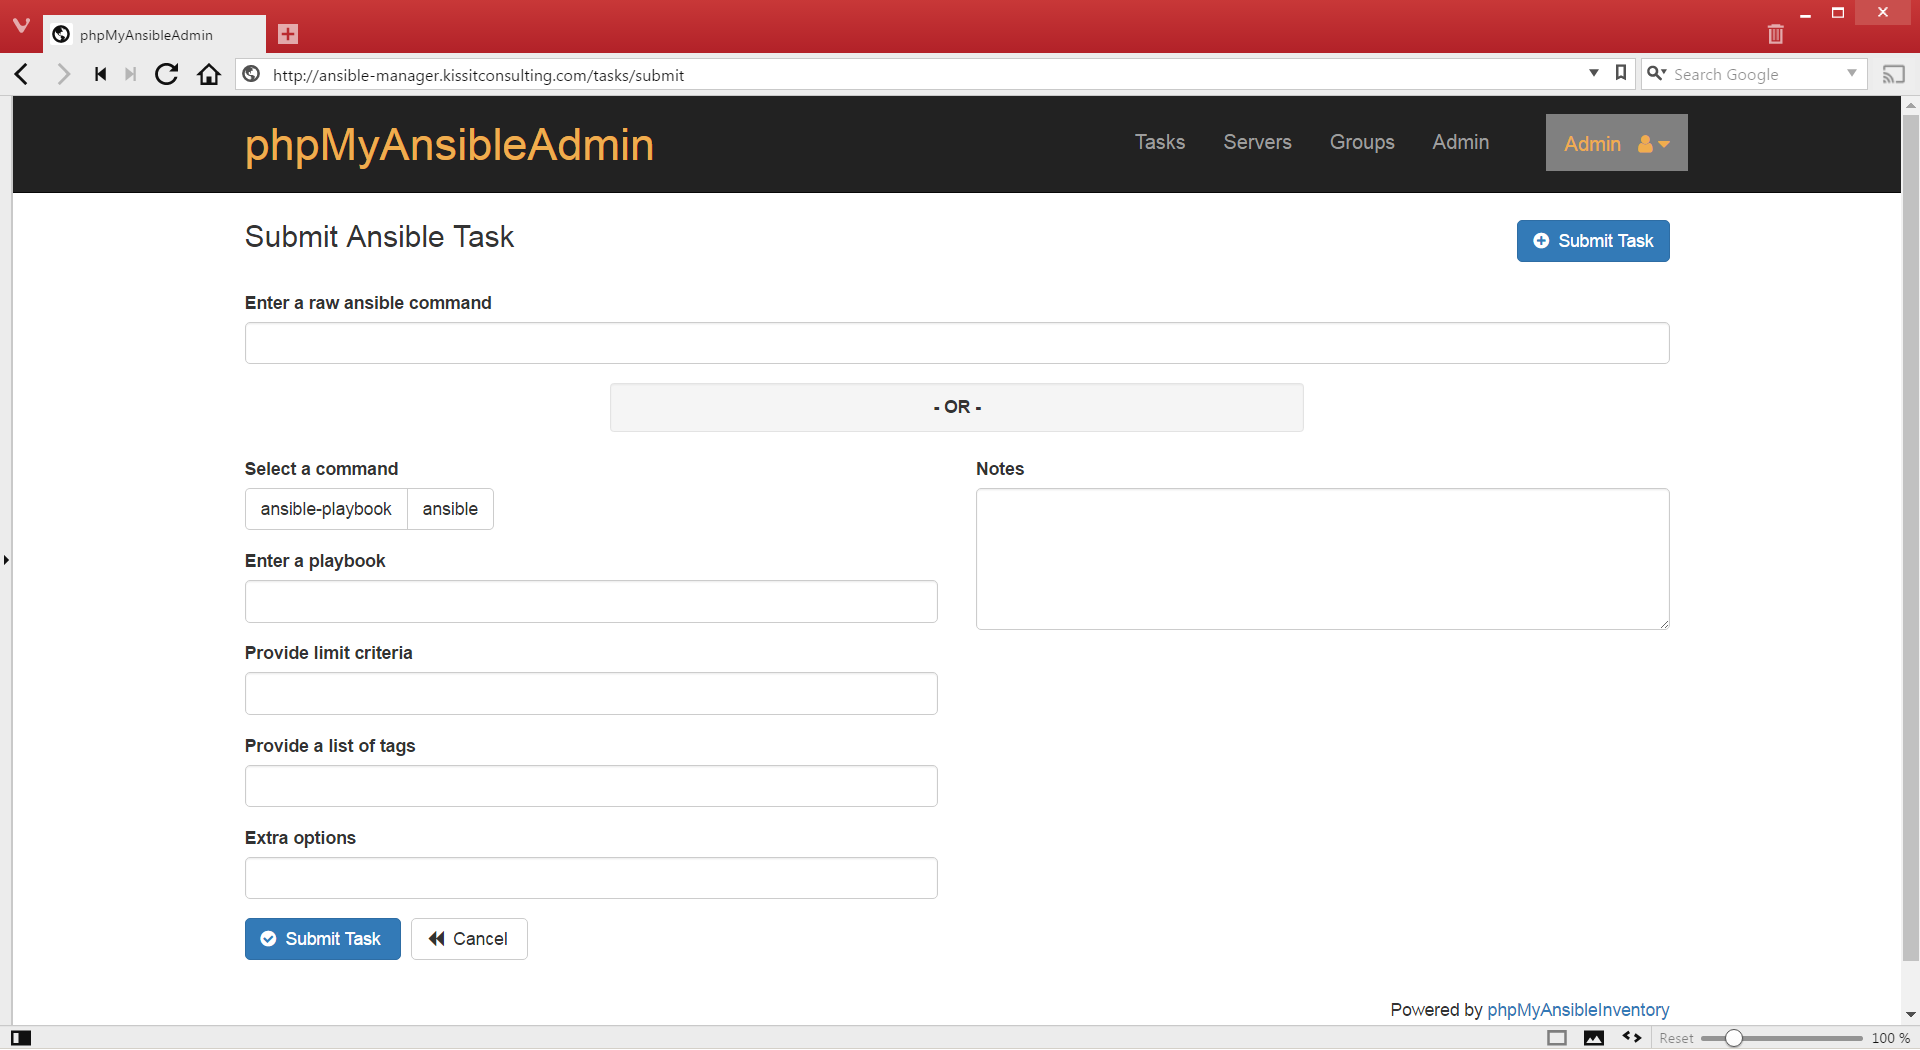Open the Admin navigation menu
The width and height of the screenshot is (1920, 1050).
coord(1460,142)
